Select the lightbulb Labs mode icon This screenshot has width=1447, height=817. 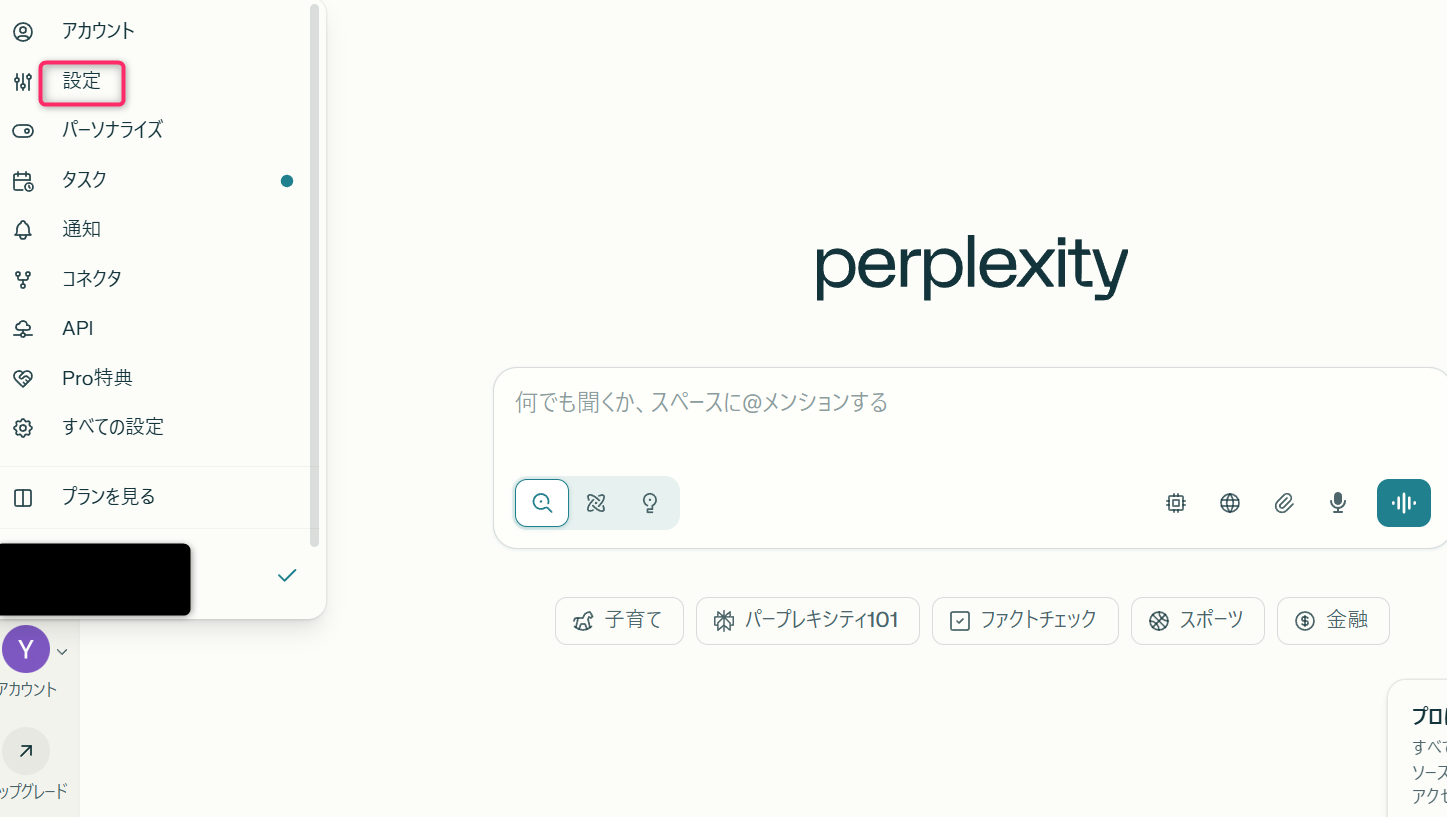[x=649, y=503]
